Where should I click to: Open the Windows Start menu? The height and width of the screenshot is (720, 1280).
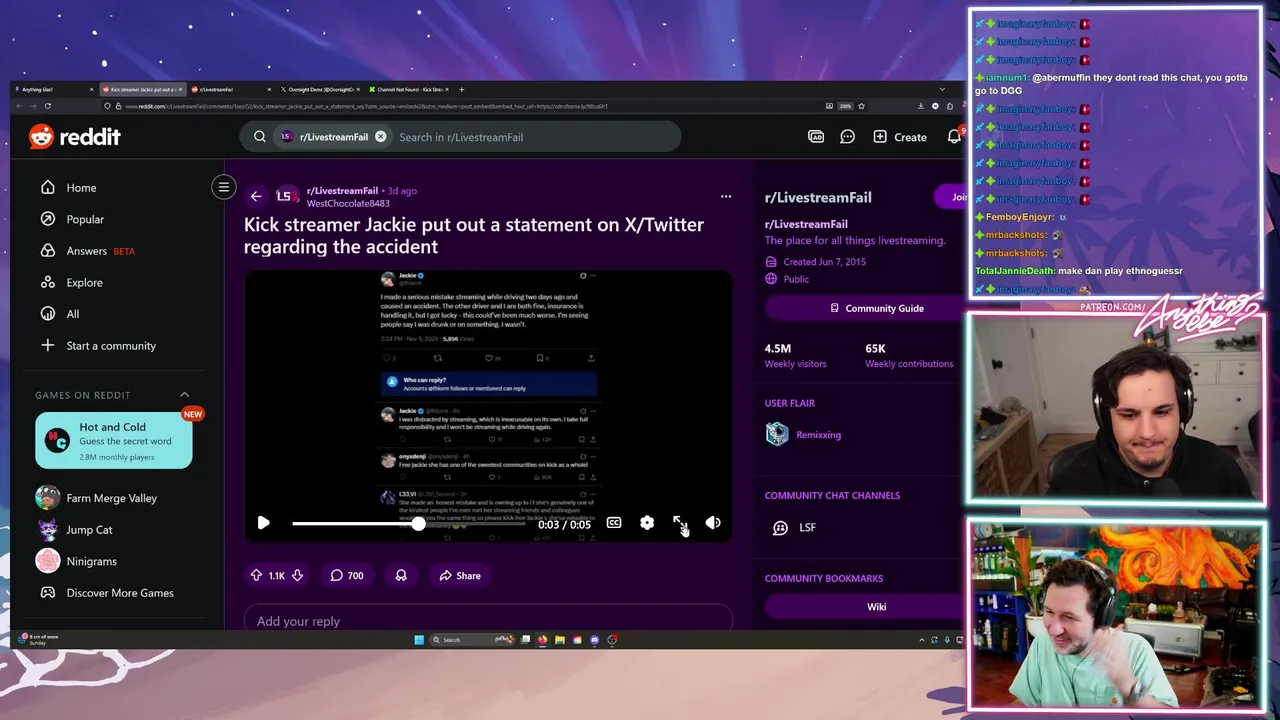tap(419, 640)
